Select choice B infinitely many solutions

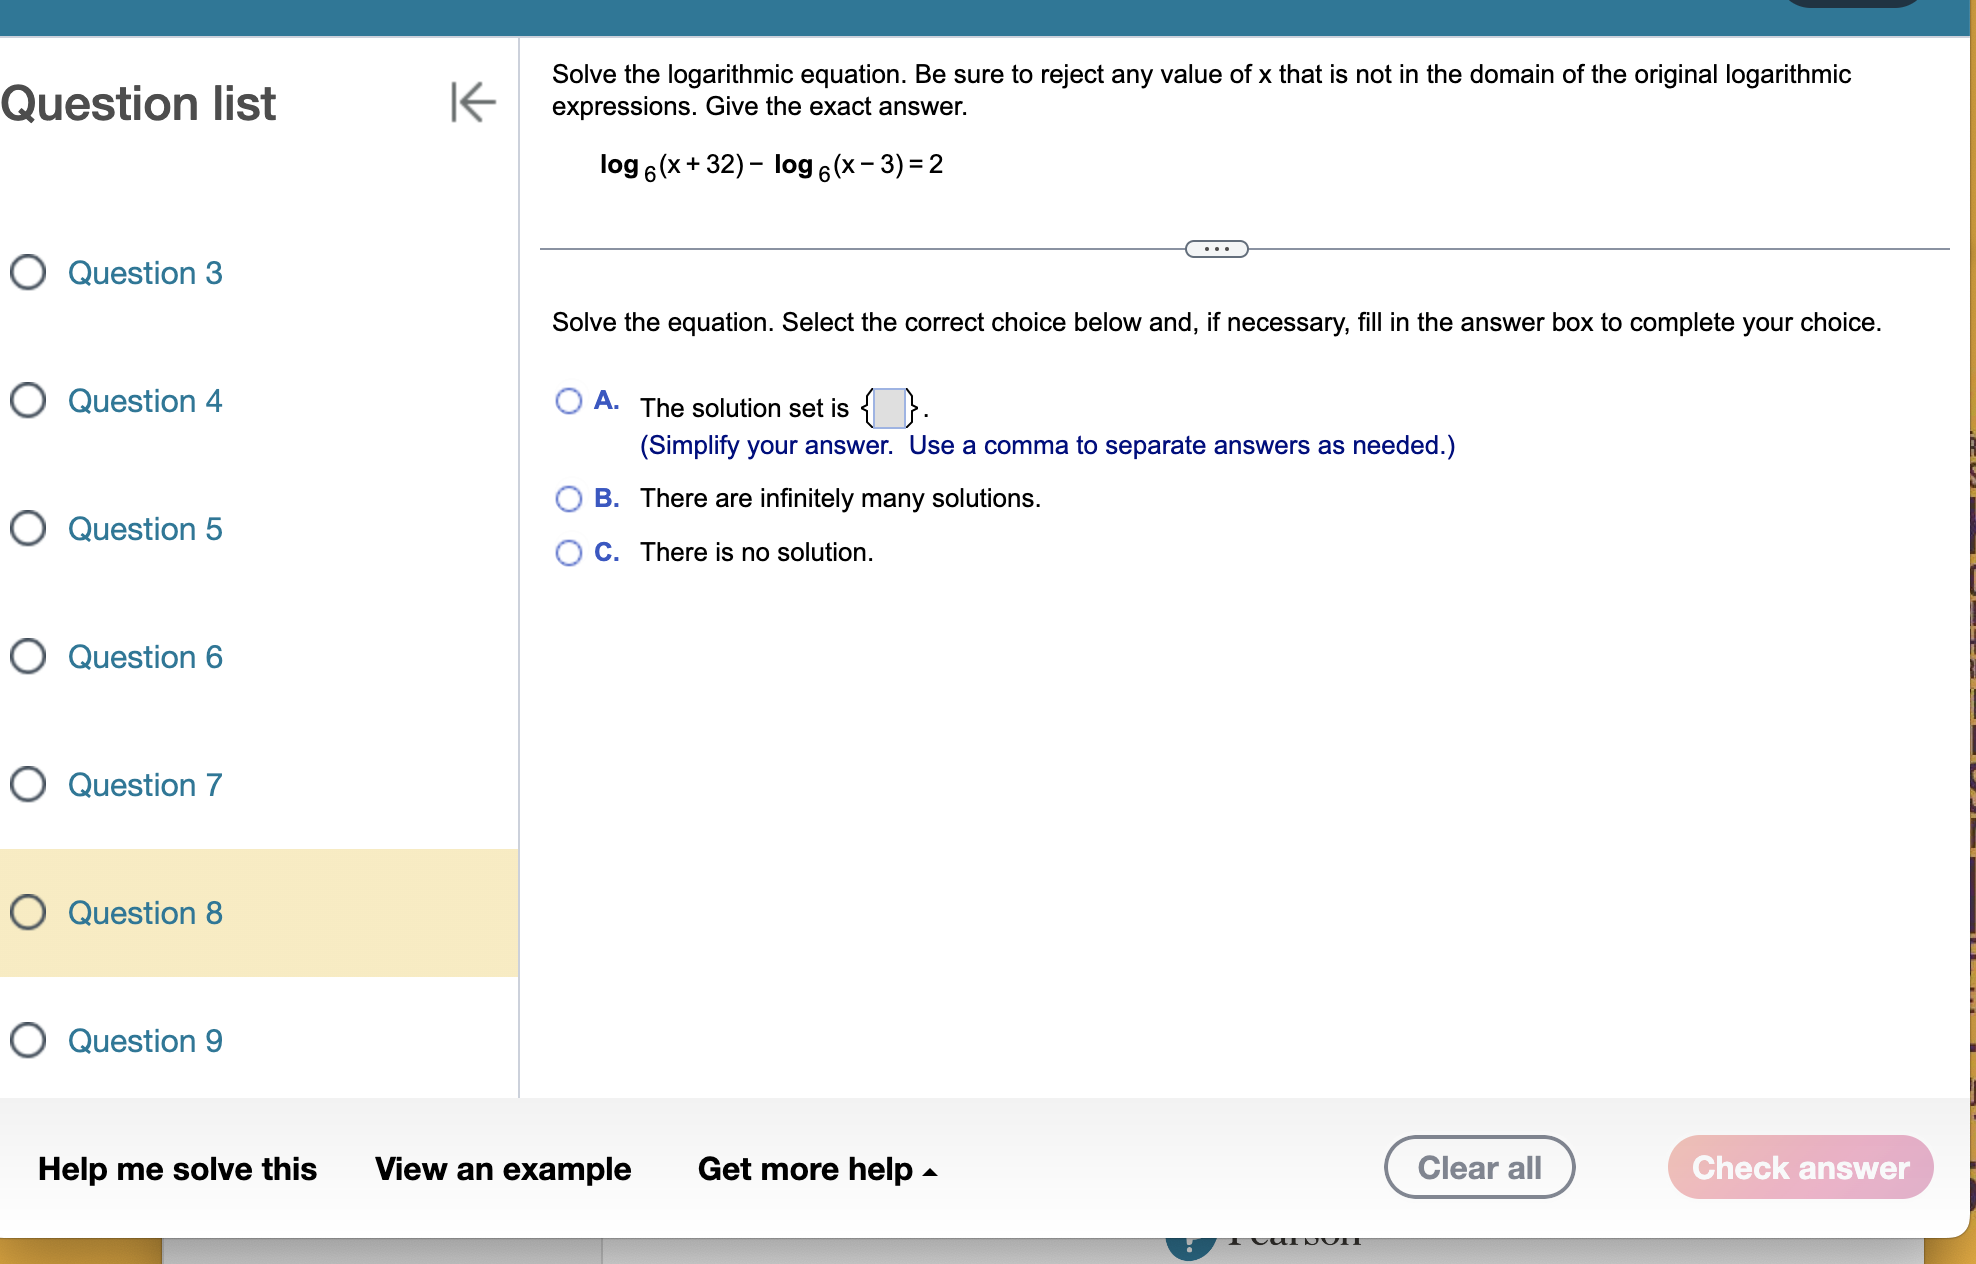click(x=569, y=498)
